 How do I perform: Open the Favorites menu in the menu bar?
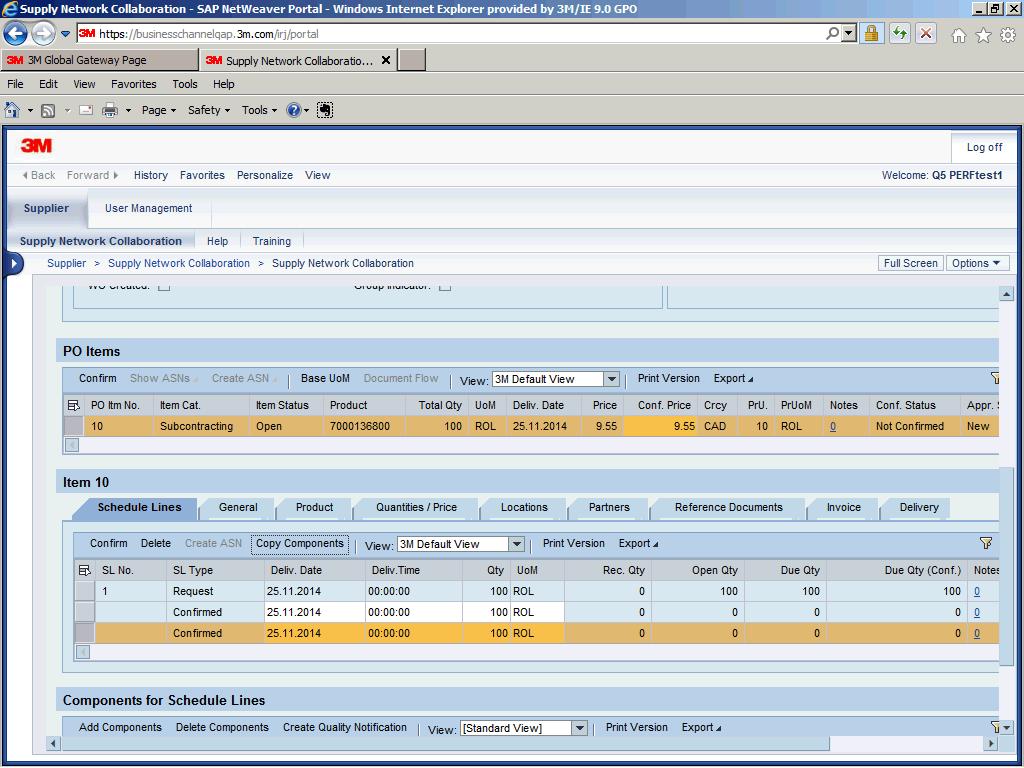click(133, 84)
